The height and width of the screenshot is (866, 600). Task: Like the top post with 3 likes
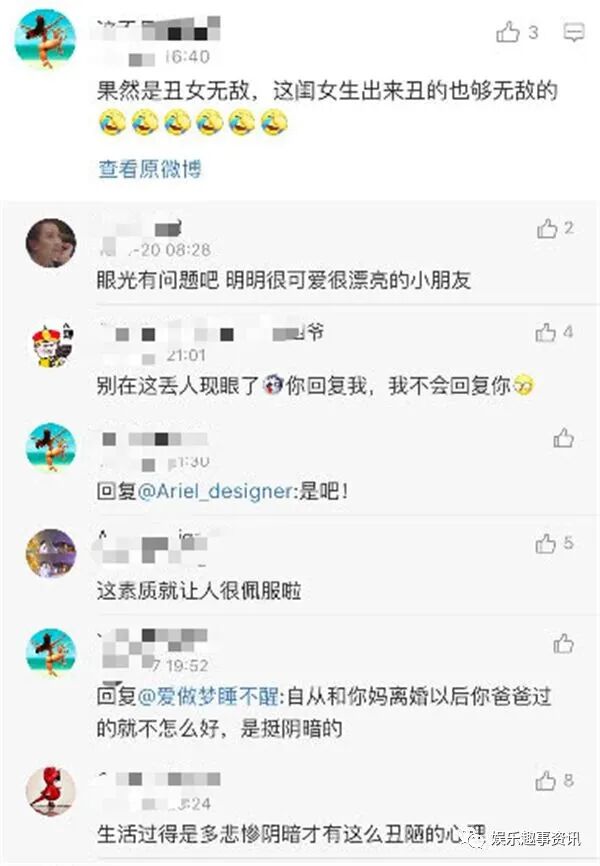point(507,32)
